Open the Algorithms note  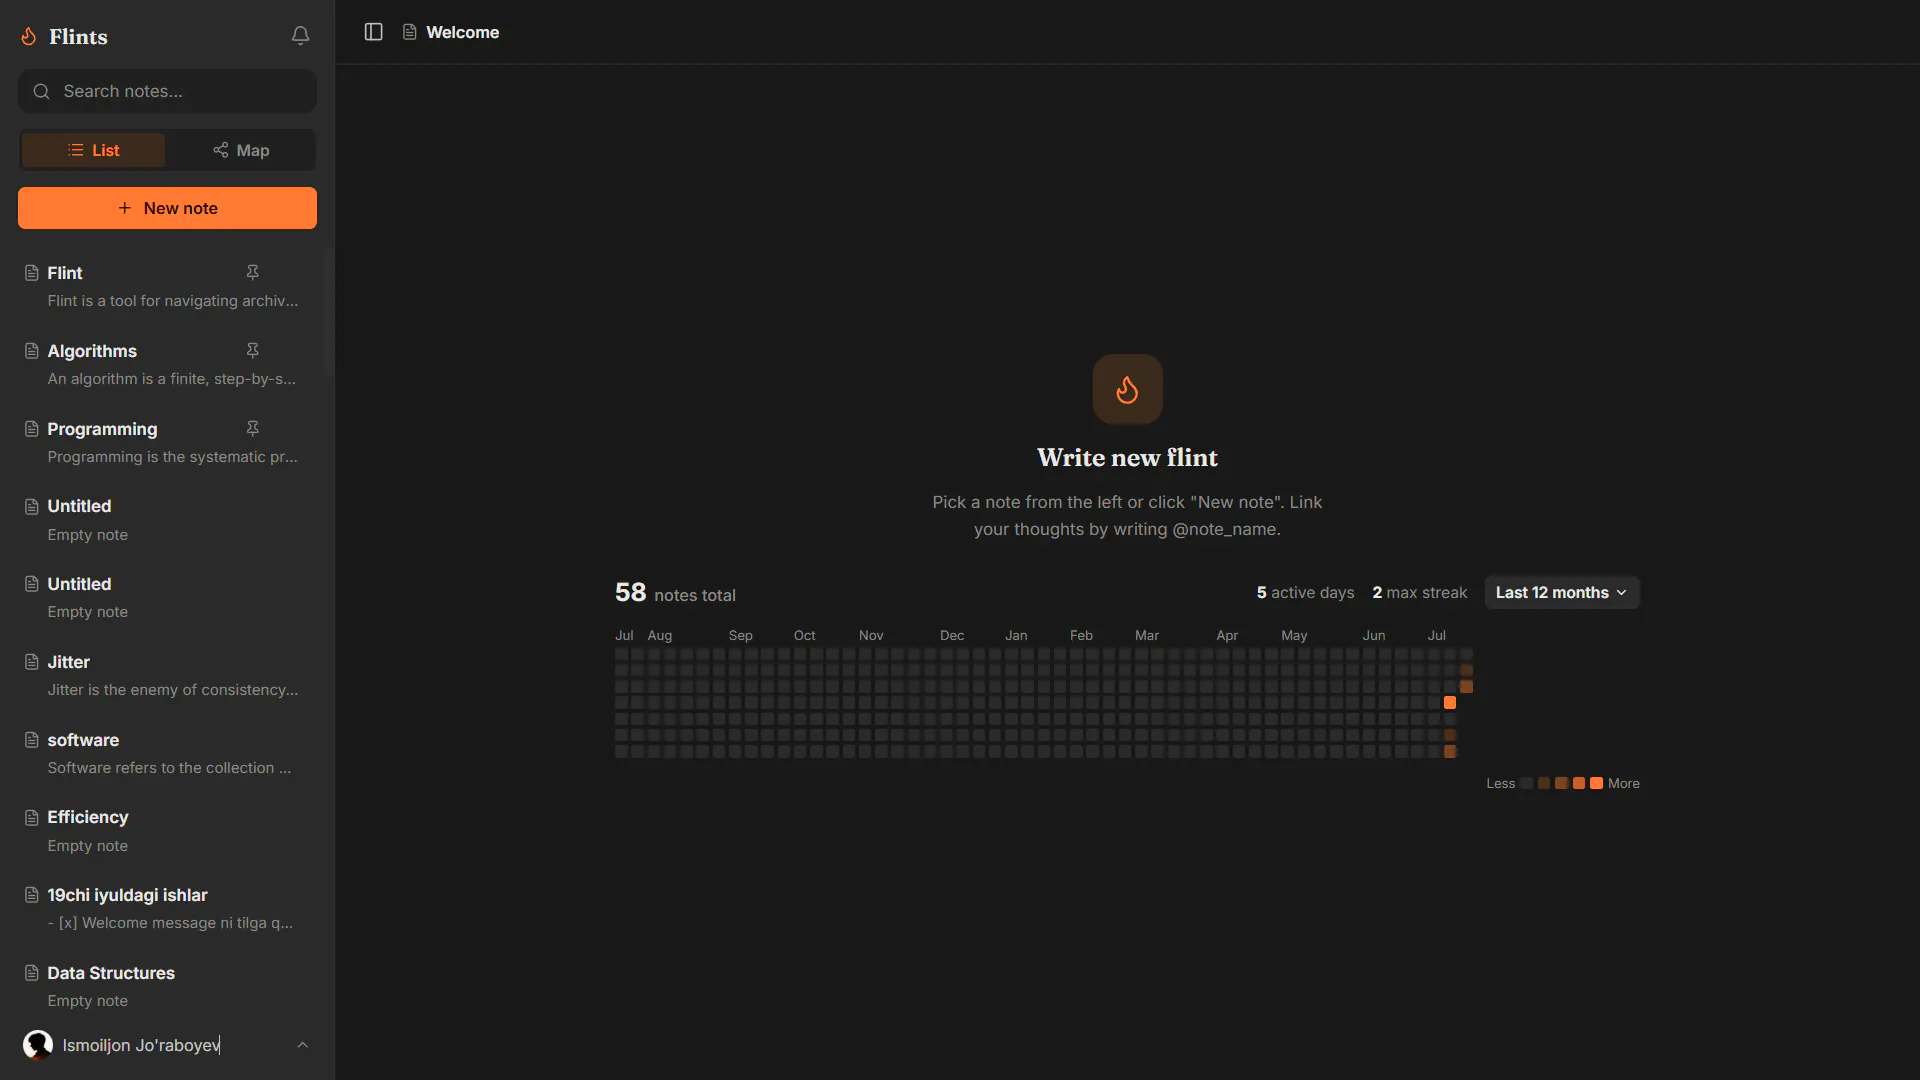coord(167,364)
